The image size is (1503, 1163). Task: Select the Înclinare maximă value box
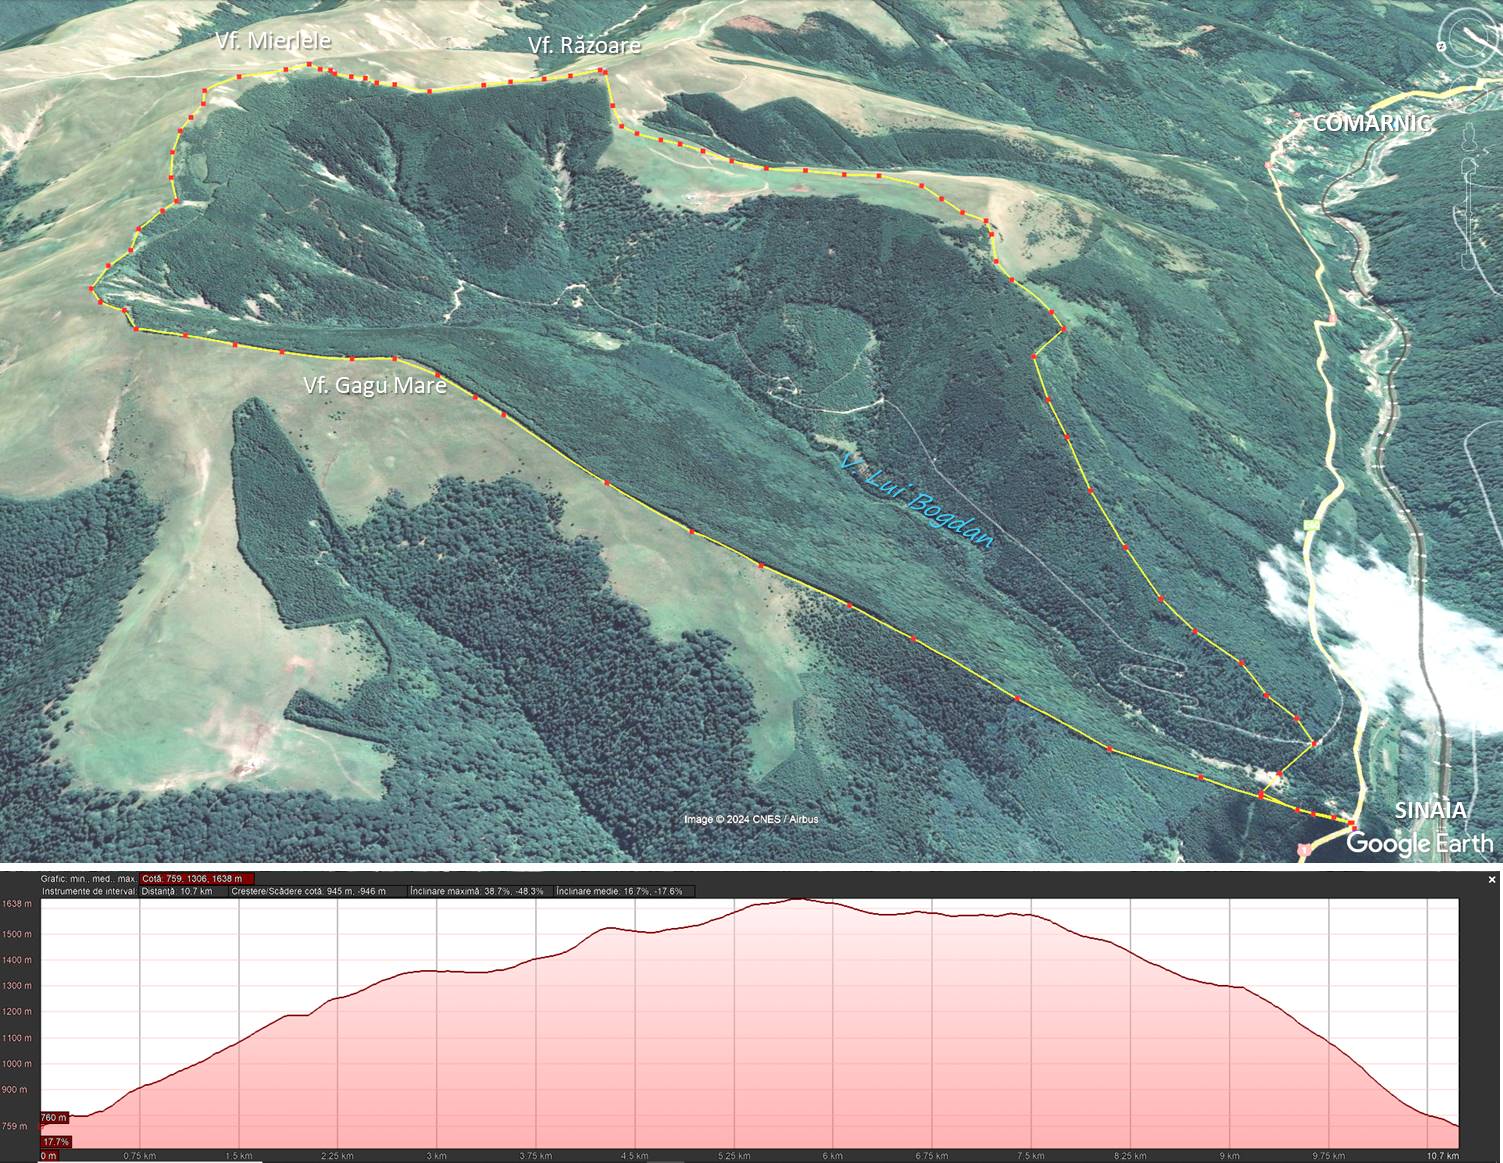478,891
